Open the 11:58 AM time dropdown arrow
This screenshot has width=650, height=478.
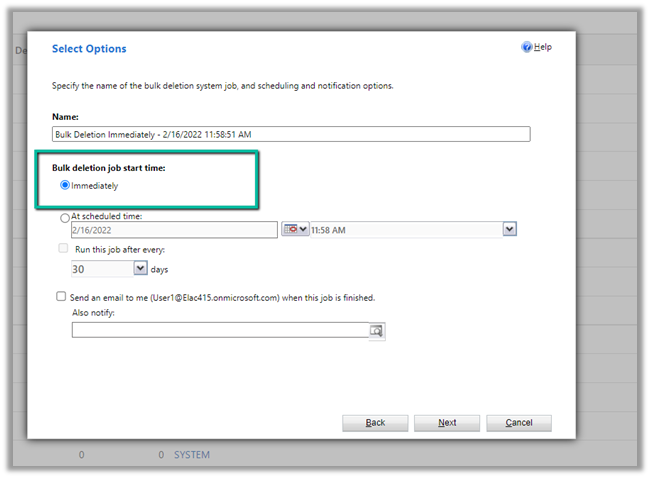tap(509, 229)
